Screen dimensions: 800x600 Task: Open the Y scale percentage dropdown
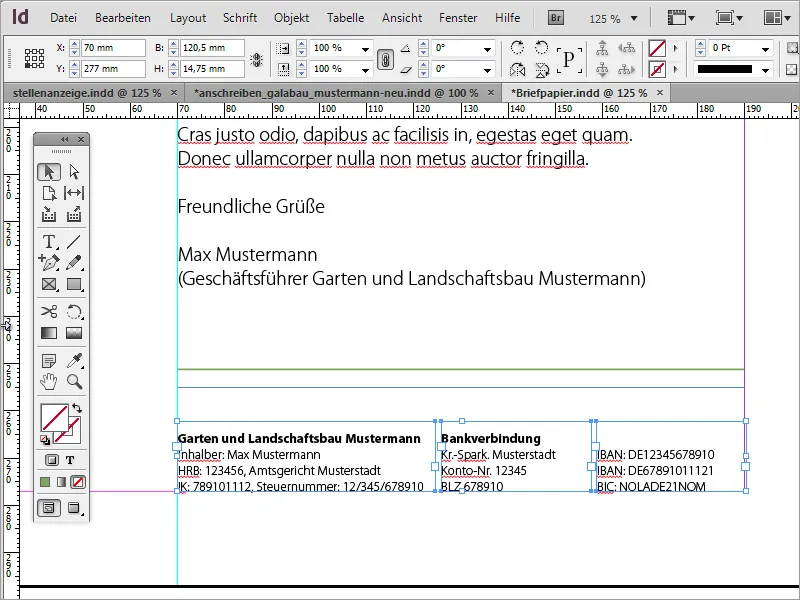tap(365, 69)
